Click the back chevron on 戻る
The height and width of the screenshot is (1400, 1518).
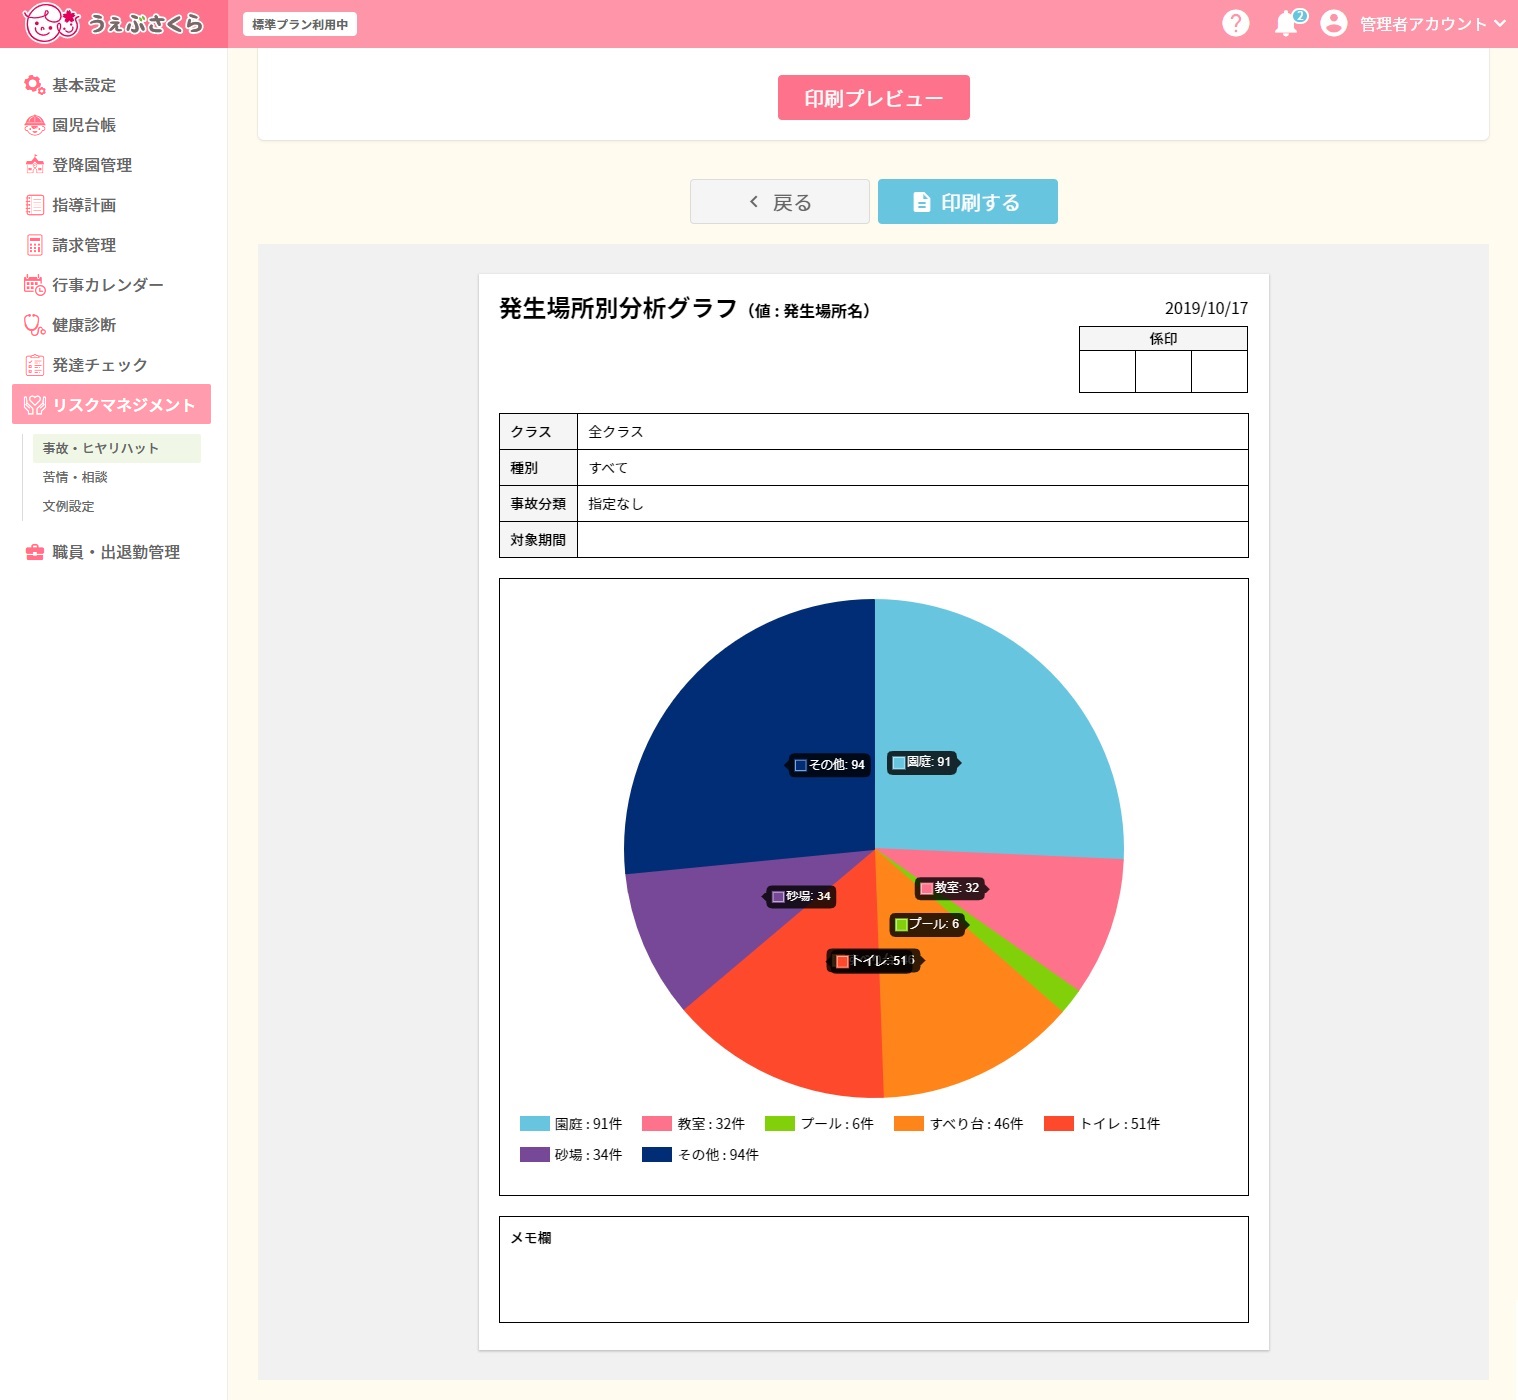click(754, 202)
